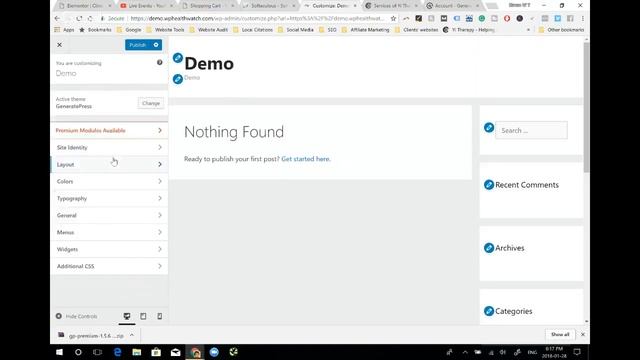
Task: Expand the Site Identity section
Action: (109, 147)
